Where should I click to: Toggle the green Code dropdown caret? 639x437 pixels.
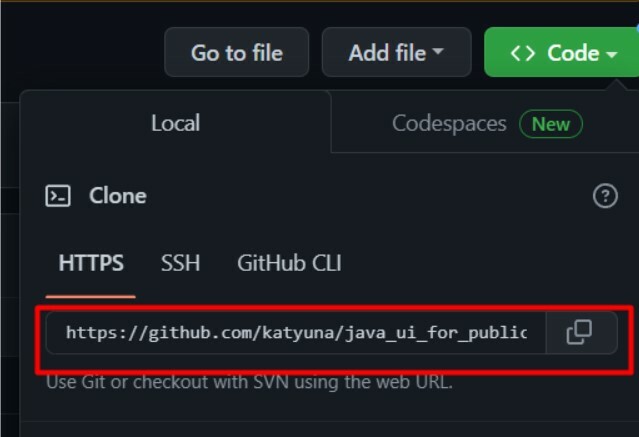(611, 54)
